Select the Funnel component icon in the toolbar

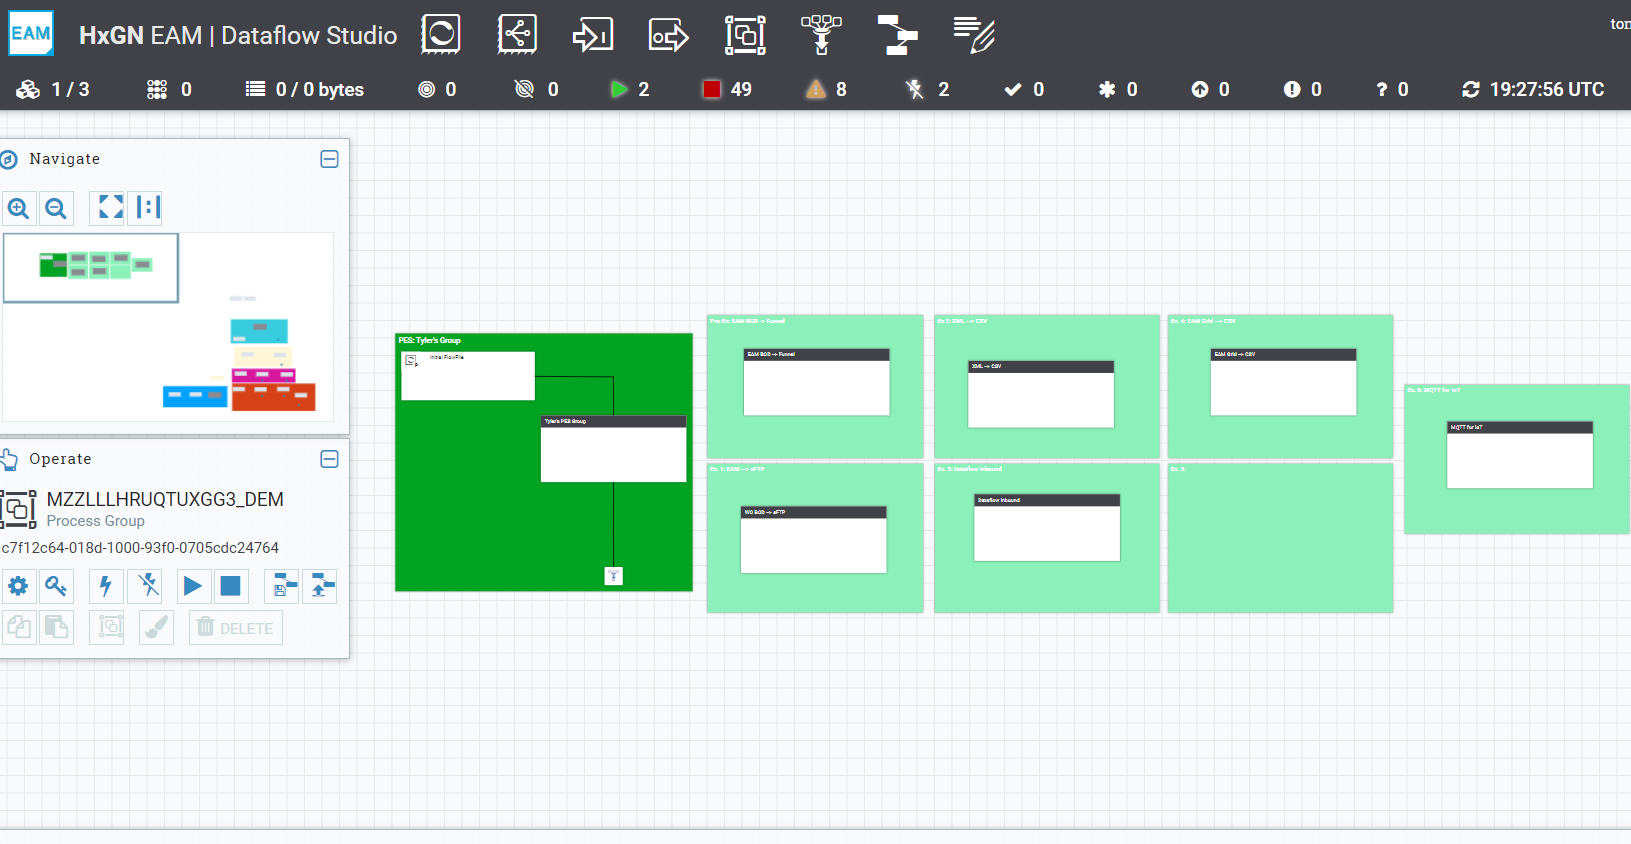(x=821, y=35)
